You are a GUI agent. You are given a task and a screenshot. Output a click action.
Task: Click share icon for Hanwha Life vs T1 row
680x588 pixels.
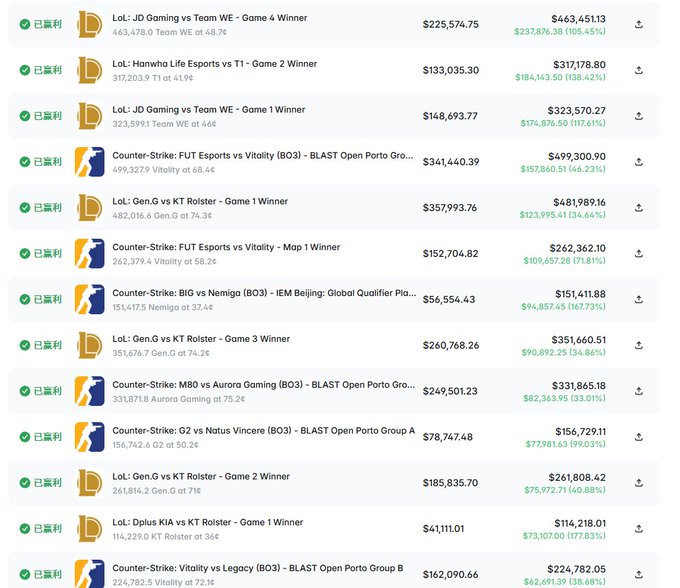(x=638, y=70)
